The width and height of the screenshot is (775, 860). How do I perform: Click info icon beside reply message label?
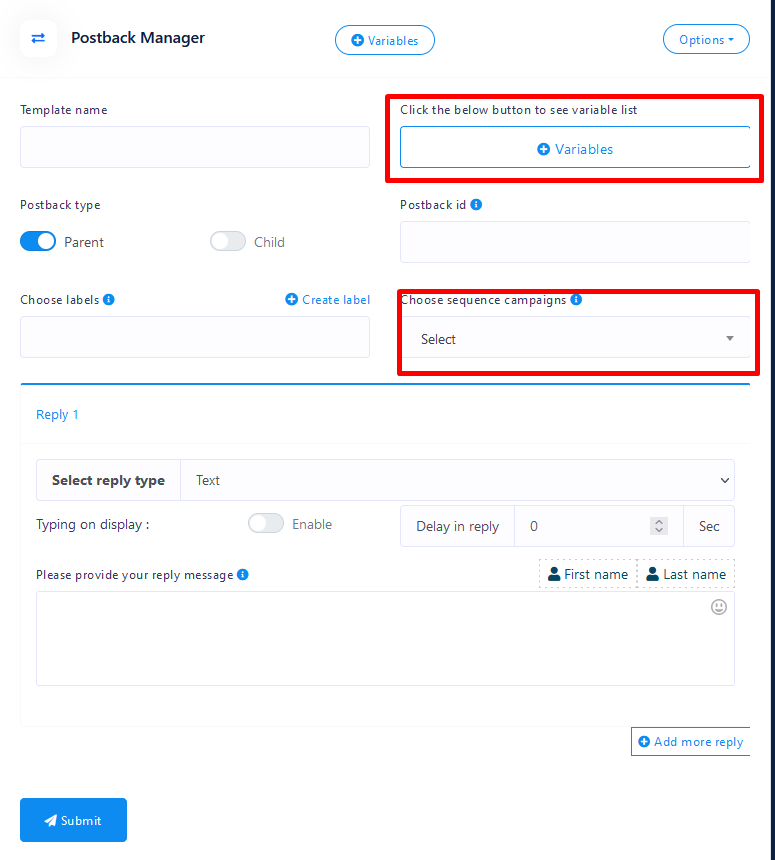(x=243, y=575)
